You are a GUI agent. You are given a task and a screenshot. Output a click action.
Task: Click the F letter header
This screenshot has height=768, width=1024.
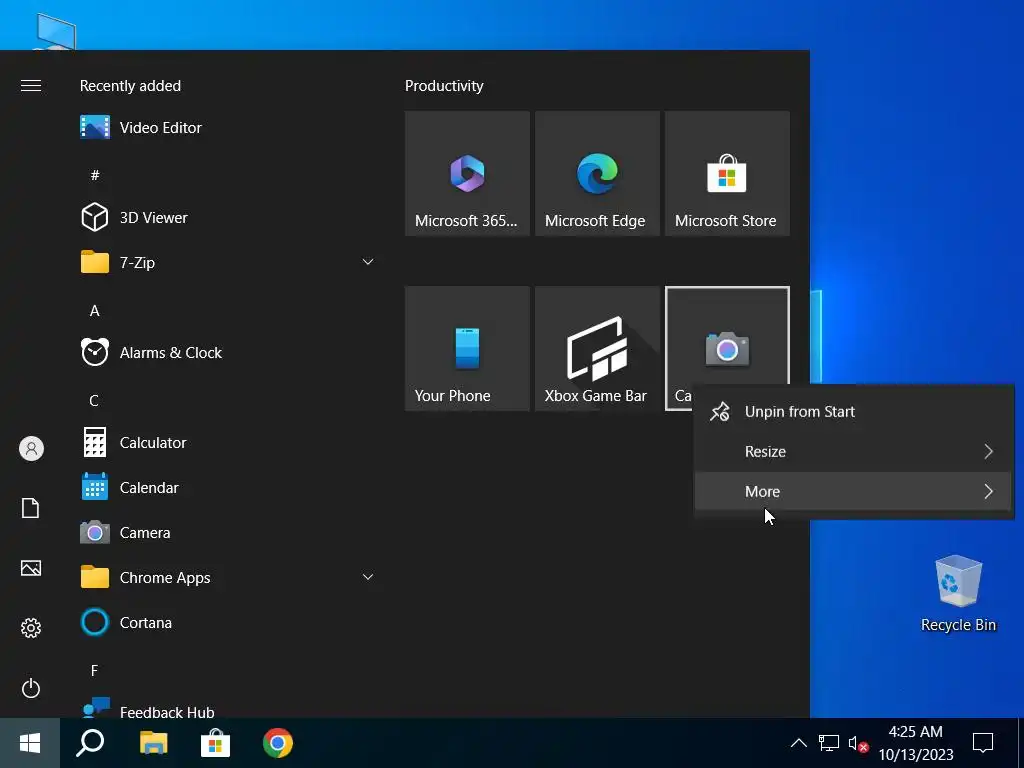click(94, 671)
